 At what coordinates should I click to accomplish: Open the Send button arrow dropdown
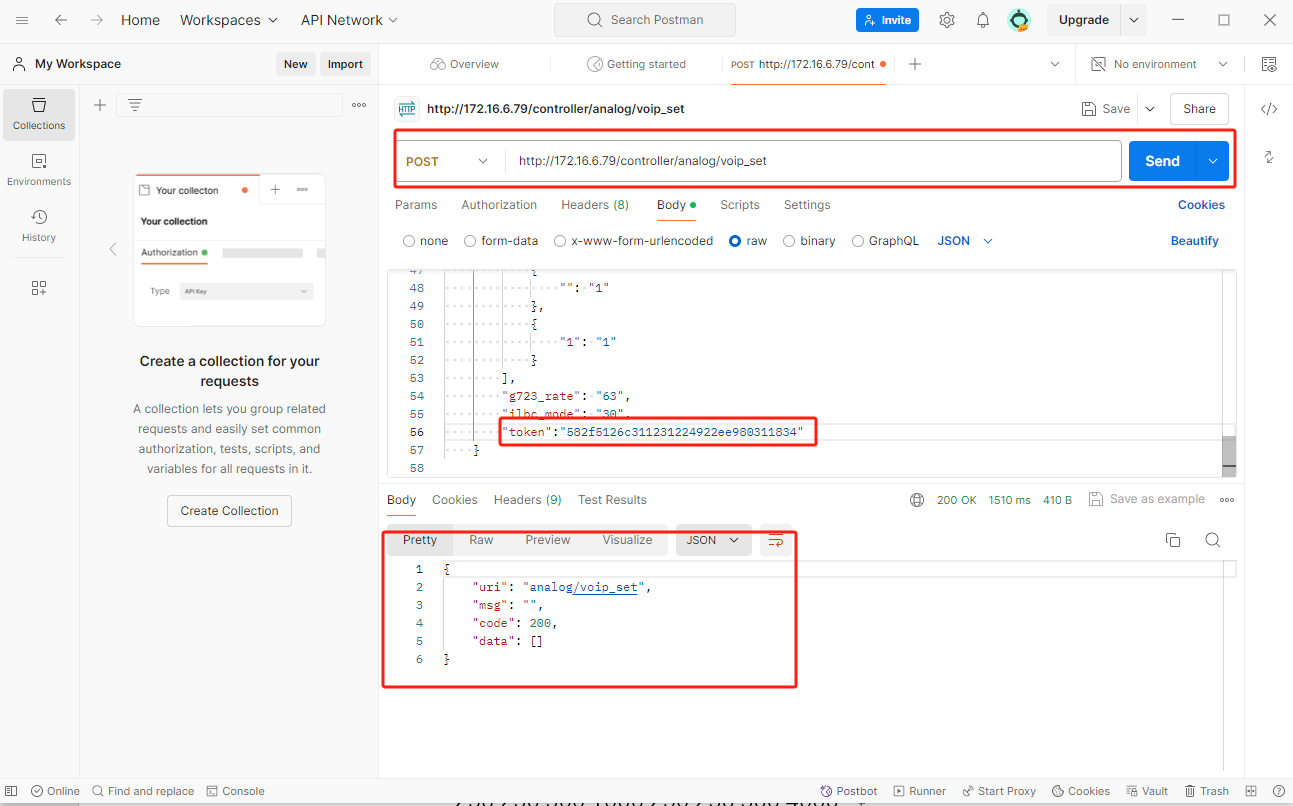tap(1213, 161)
